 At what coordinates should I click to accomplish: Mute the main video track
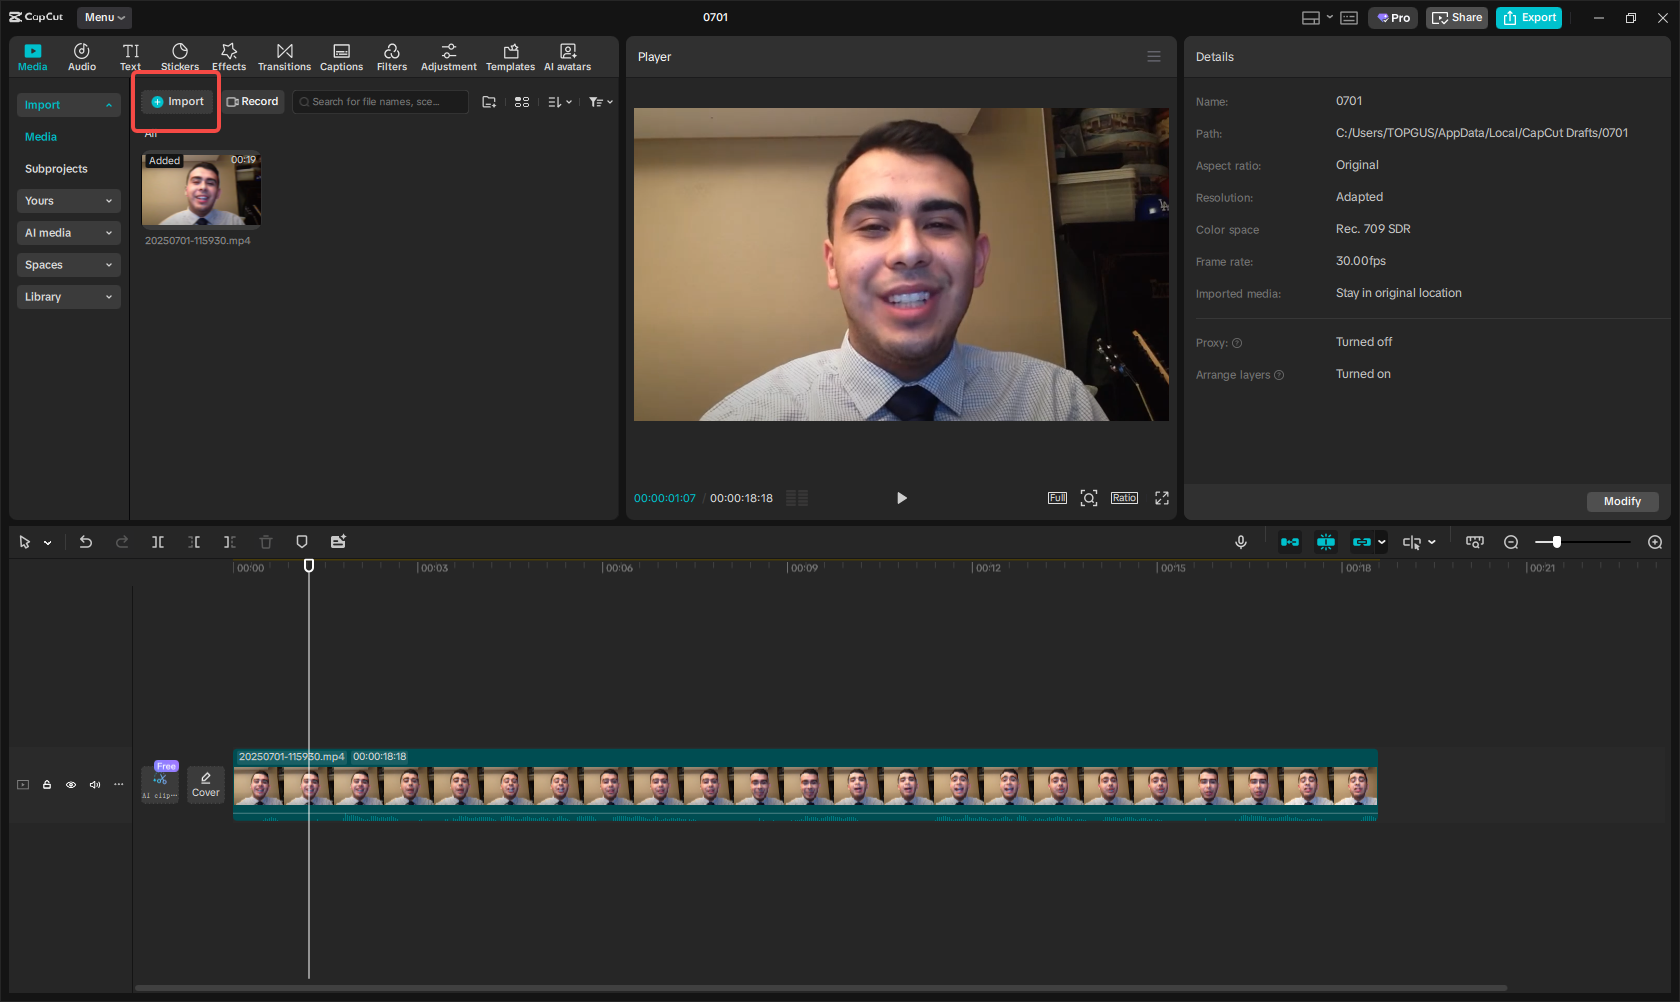[x=94, y=785]
